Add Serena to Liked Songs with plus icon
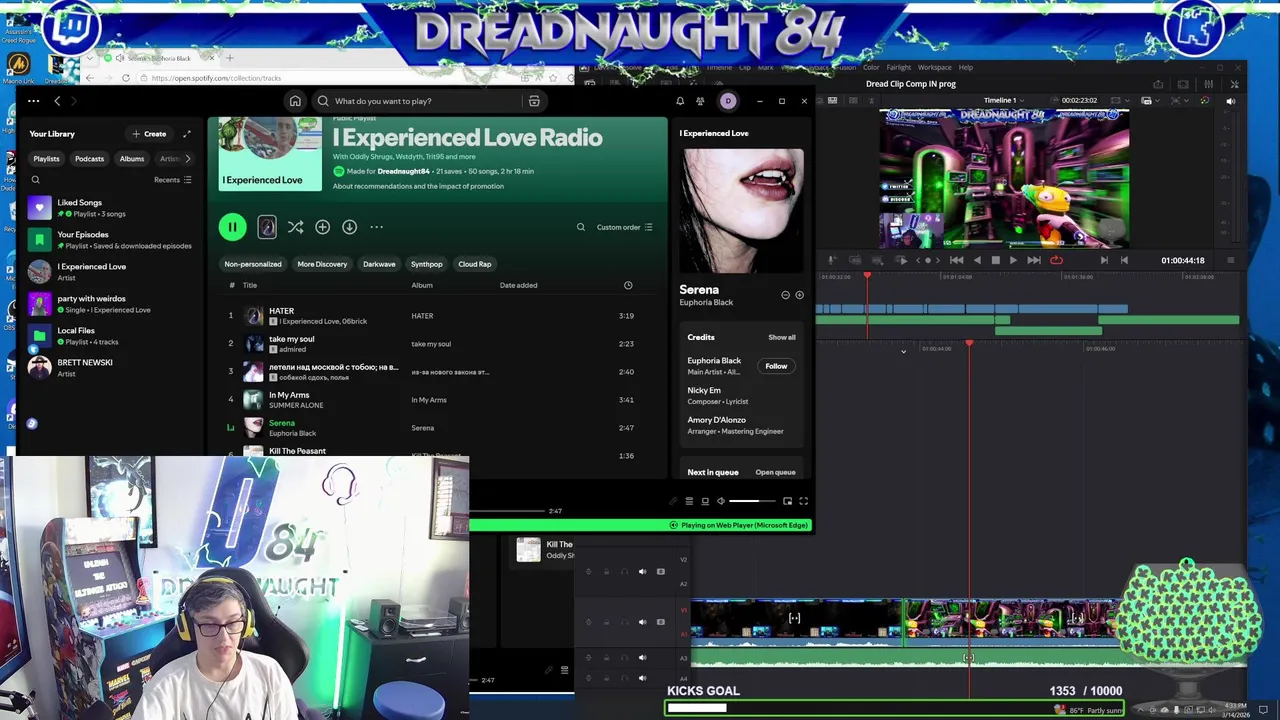 [799, 295]
